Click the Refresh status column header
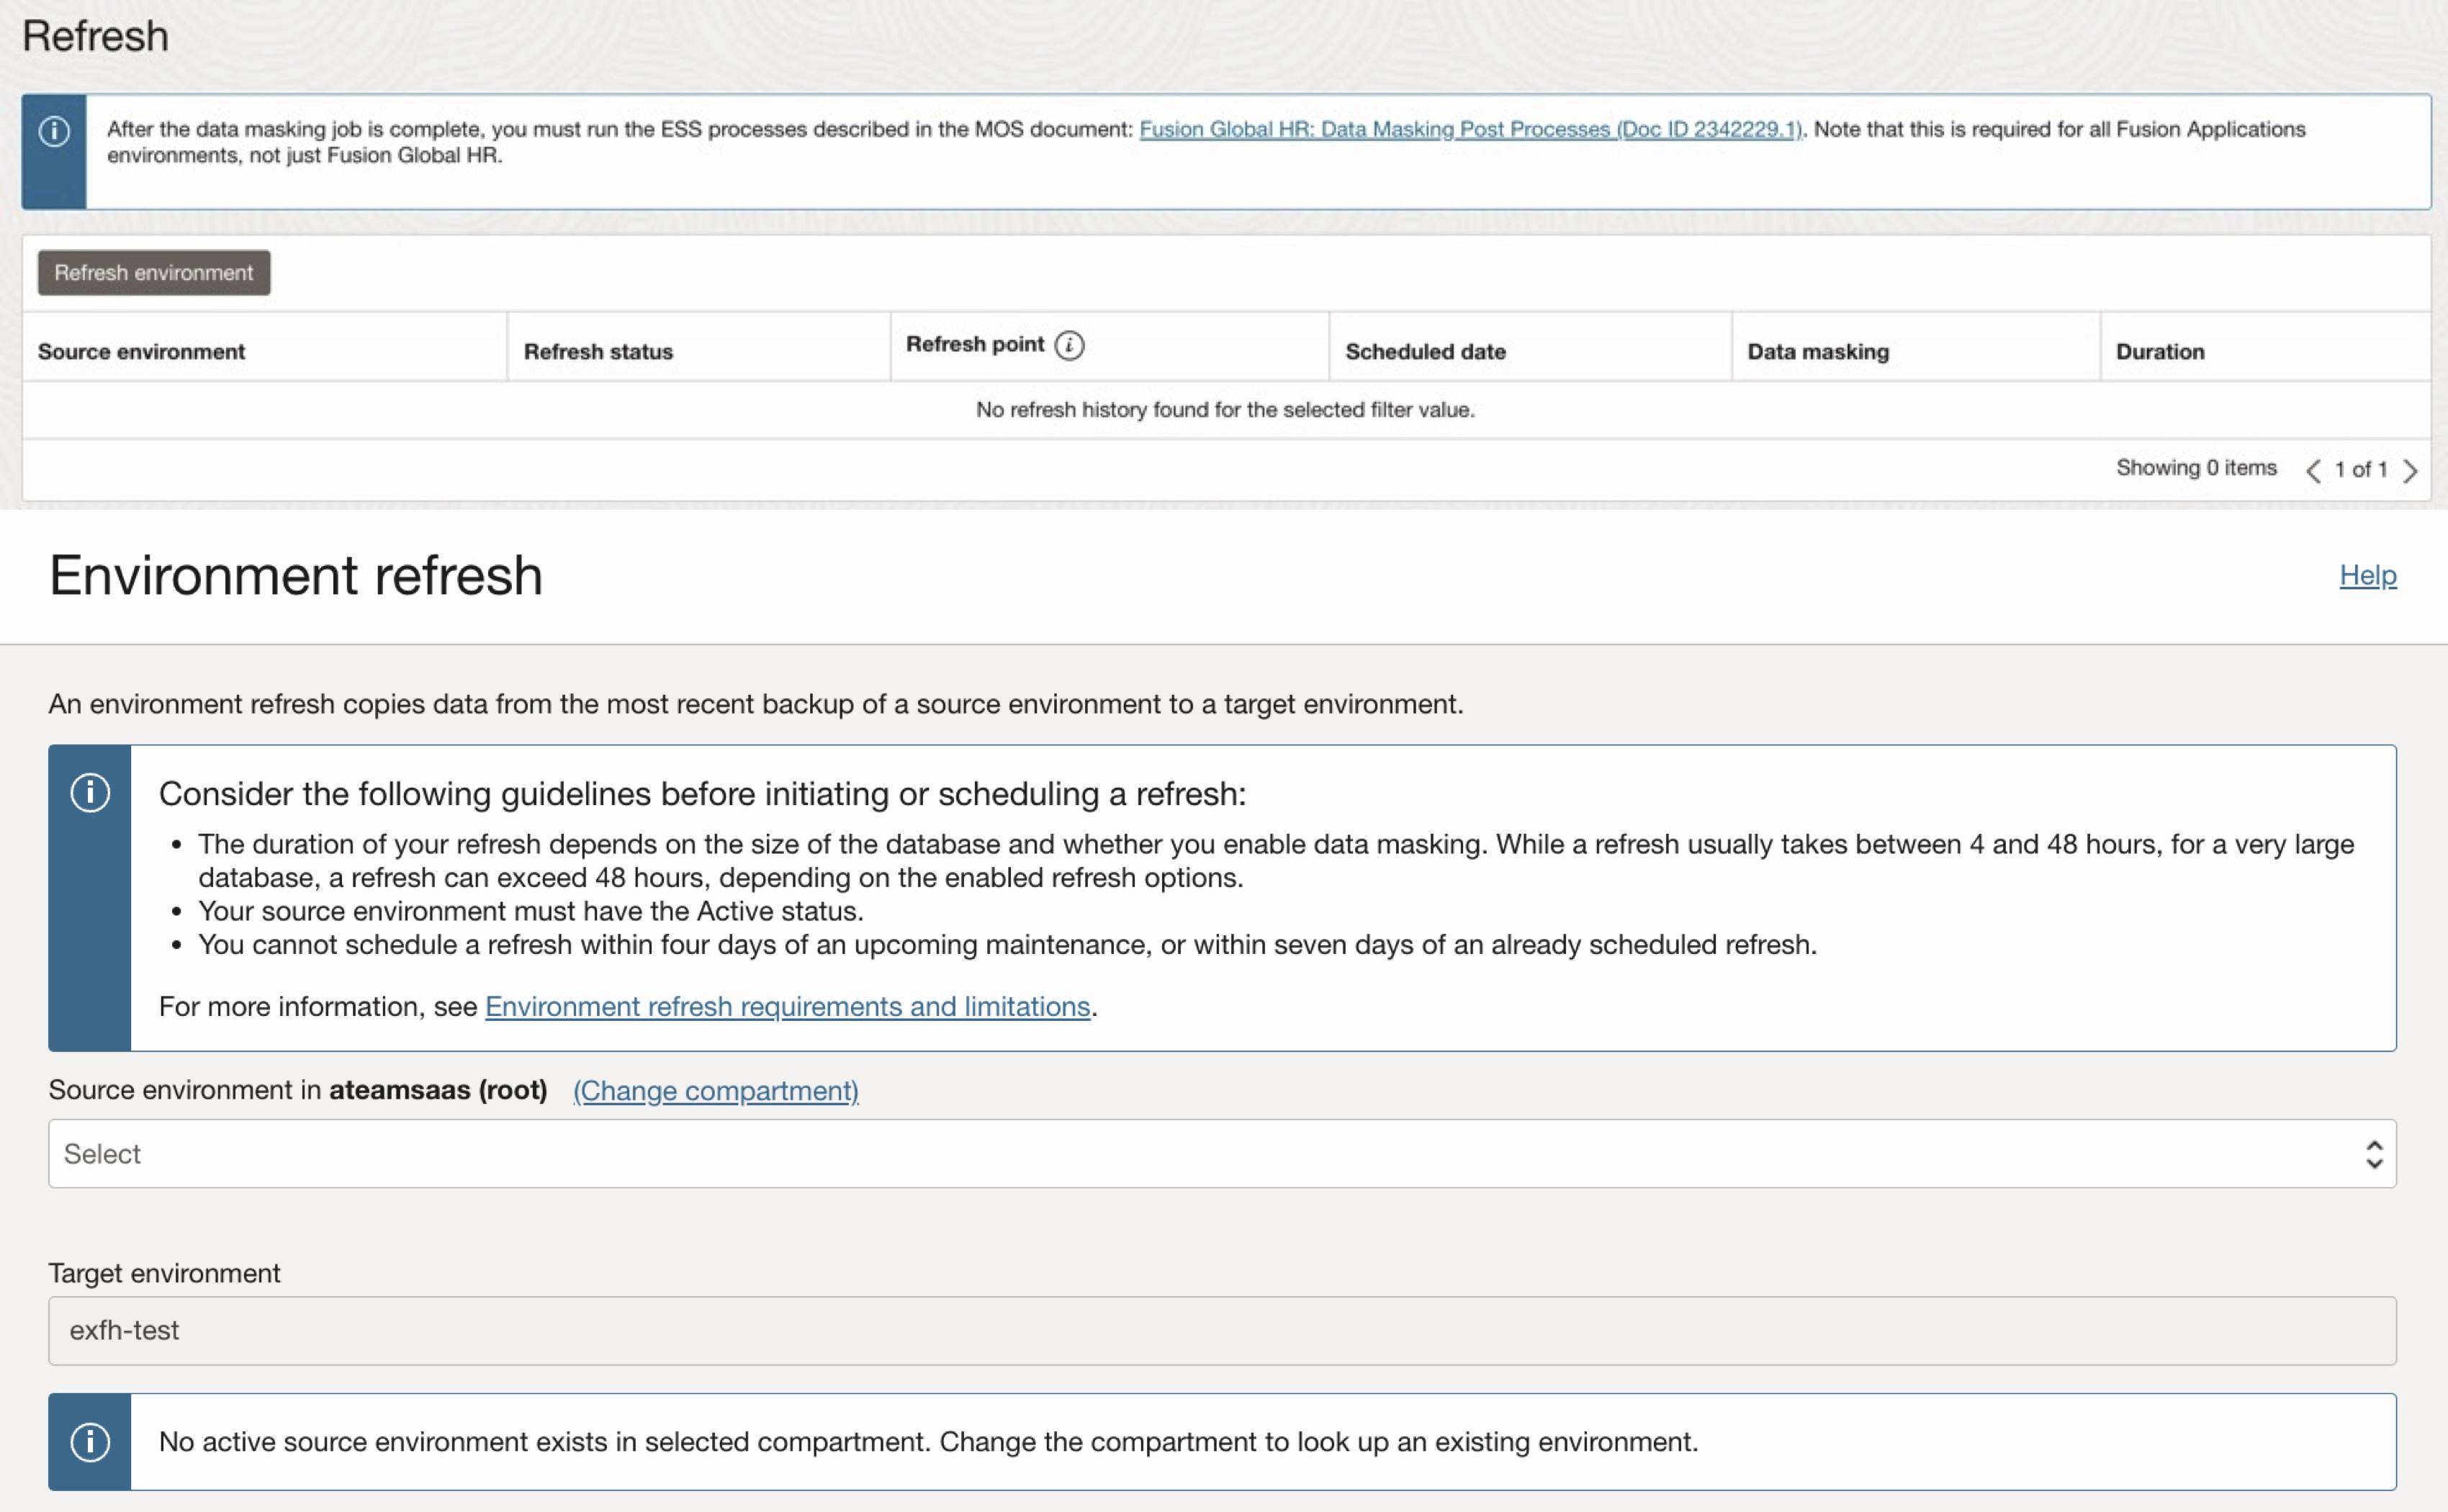This screenshot has width=2448, height=1512. click(598, 352)
